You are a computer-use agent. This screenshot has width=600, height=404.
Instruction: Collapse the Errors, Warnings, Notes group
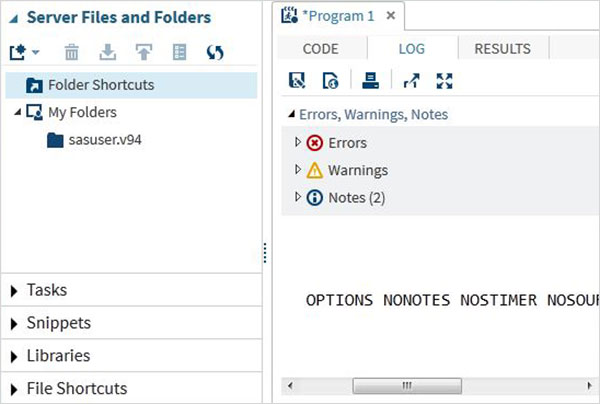(291, 115)
